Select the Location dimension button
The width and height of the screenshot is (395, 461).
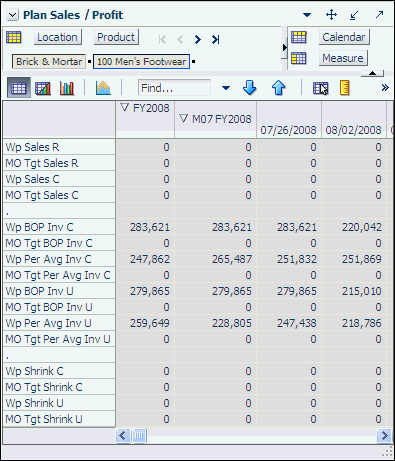[x=58, y=37]
